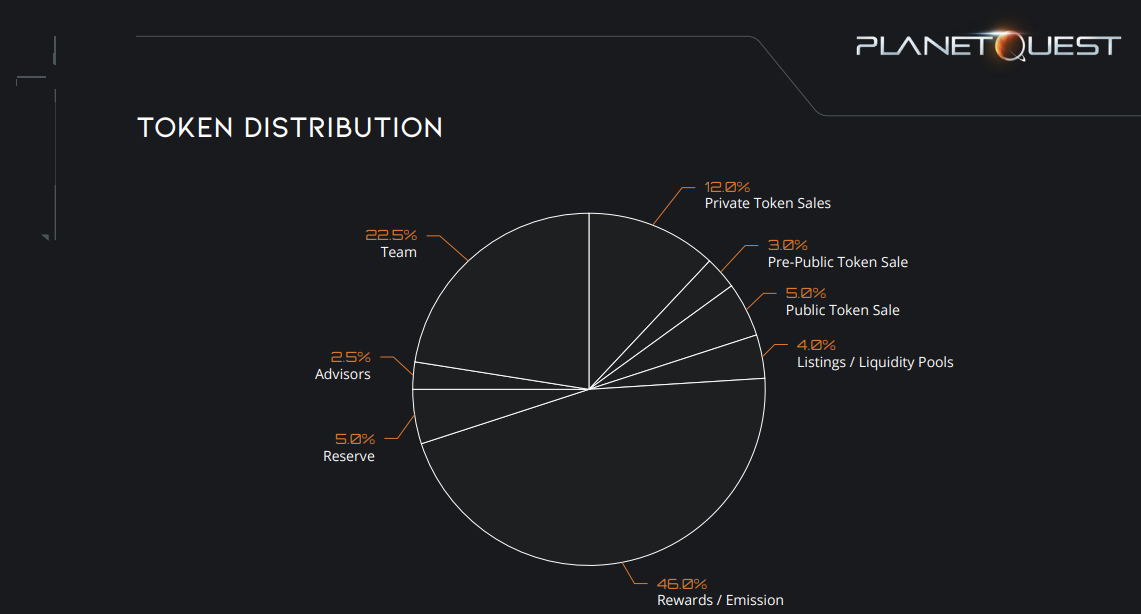Click the 2.5% percentage value
The height and width of the screenshot is (614, 1141).
pos(350,357)
